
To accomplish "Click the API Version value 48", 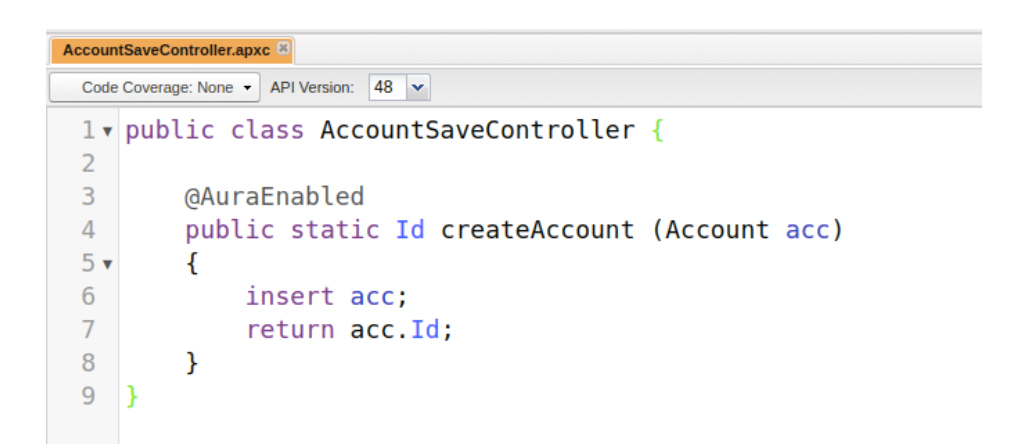I will [x=384, y=87].
